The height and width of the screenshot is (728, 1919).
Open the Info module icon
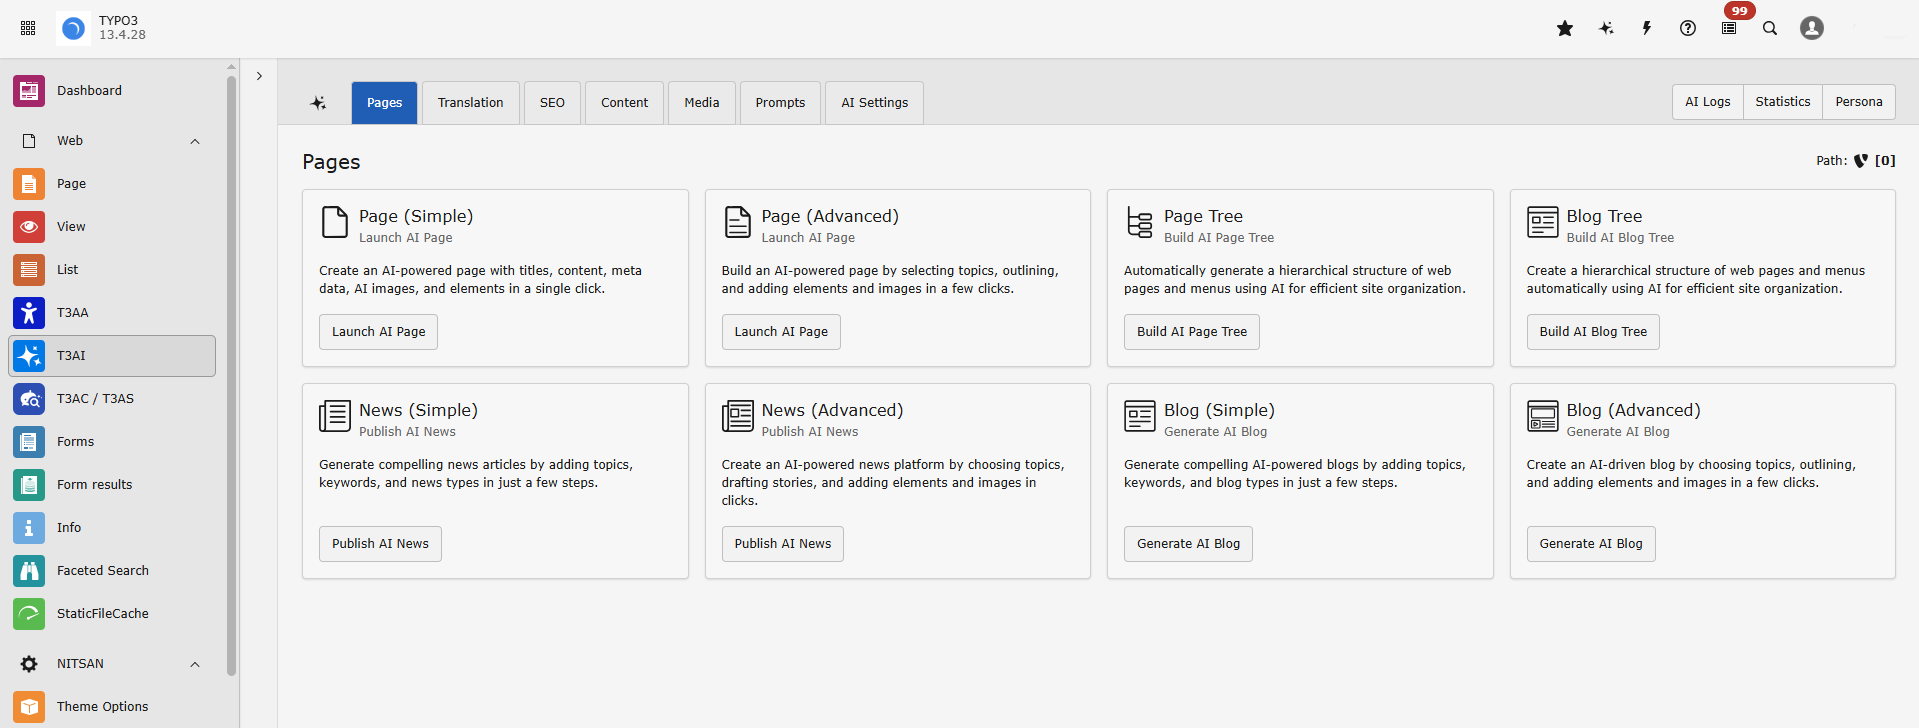[29, 528]
